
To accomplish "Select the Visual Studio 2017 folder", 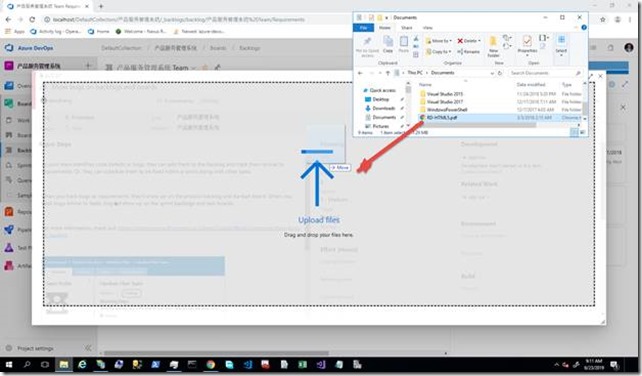I will point(445,102).
